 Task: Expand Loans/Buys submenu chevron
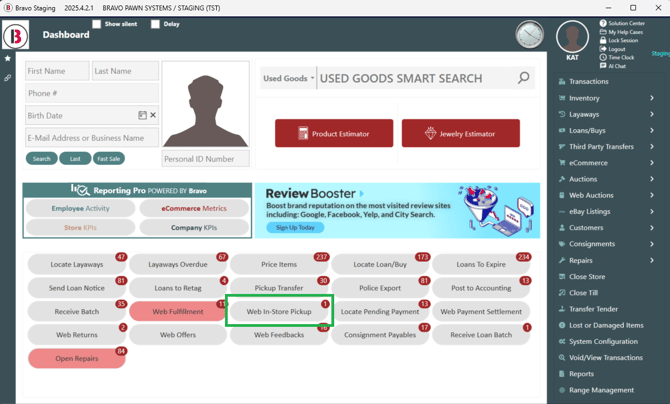[x=652, y=130]
